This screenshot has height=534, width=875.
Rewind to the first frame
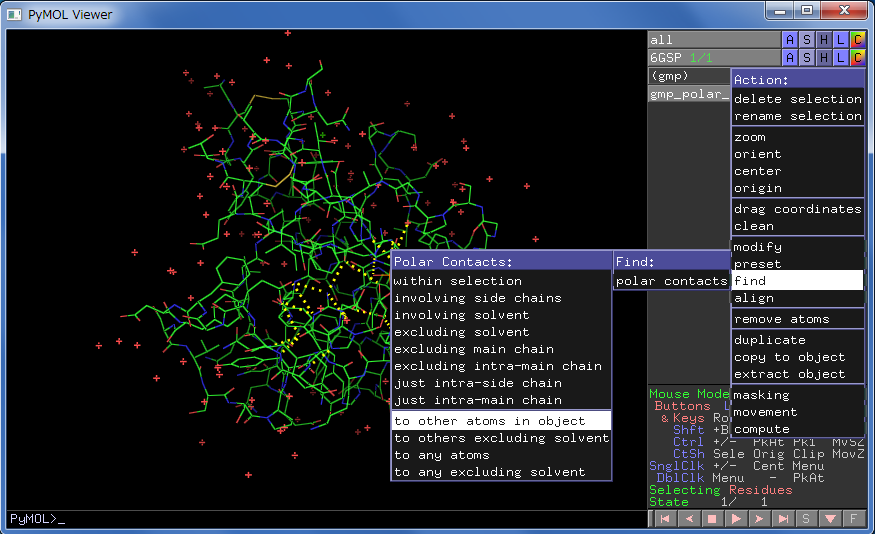click(x=665, y=519)
